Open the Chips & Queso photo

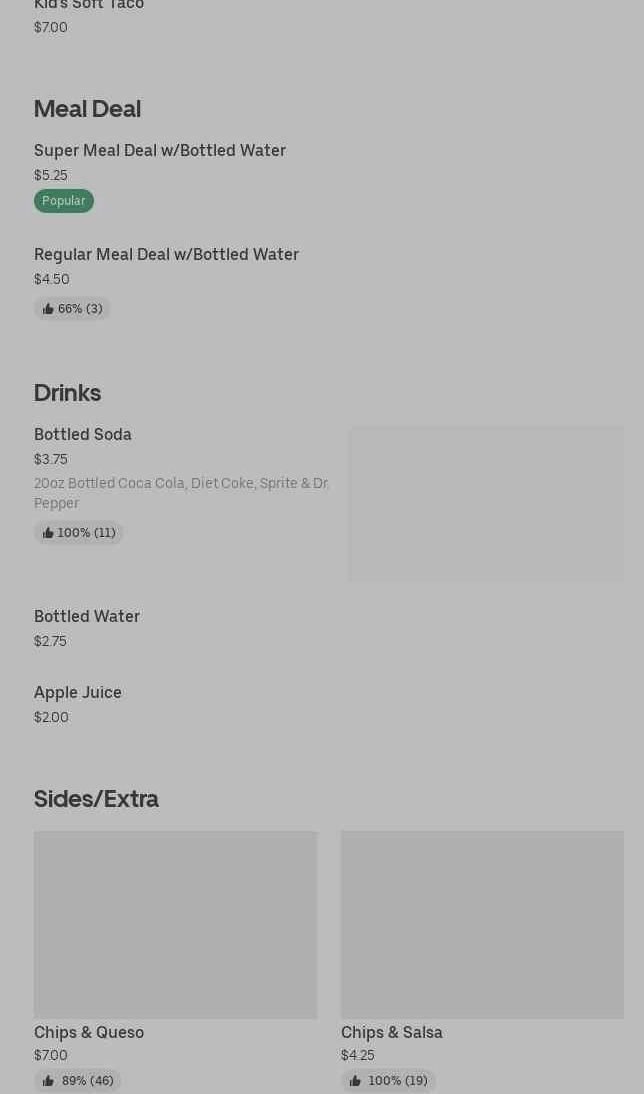[175, 924]
